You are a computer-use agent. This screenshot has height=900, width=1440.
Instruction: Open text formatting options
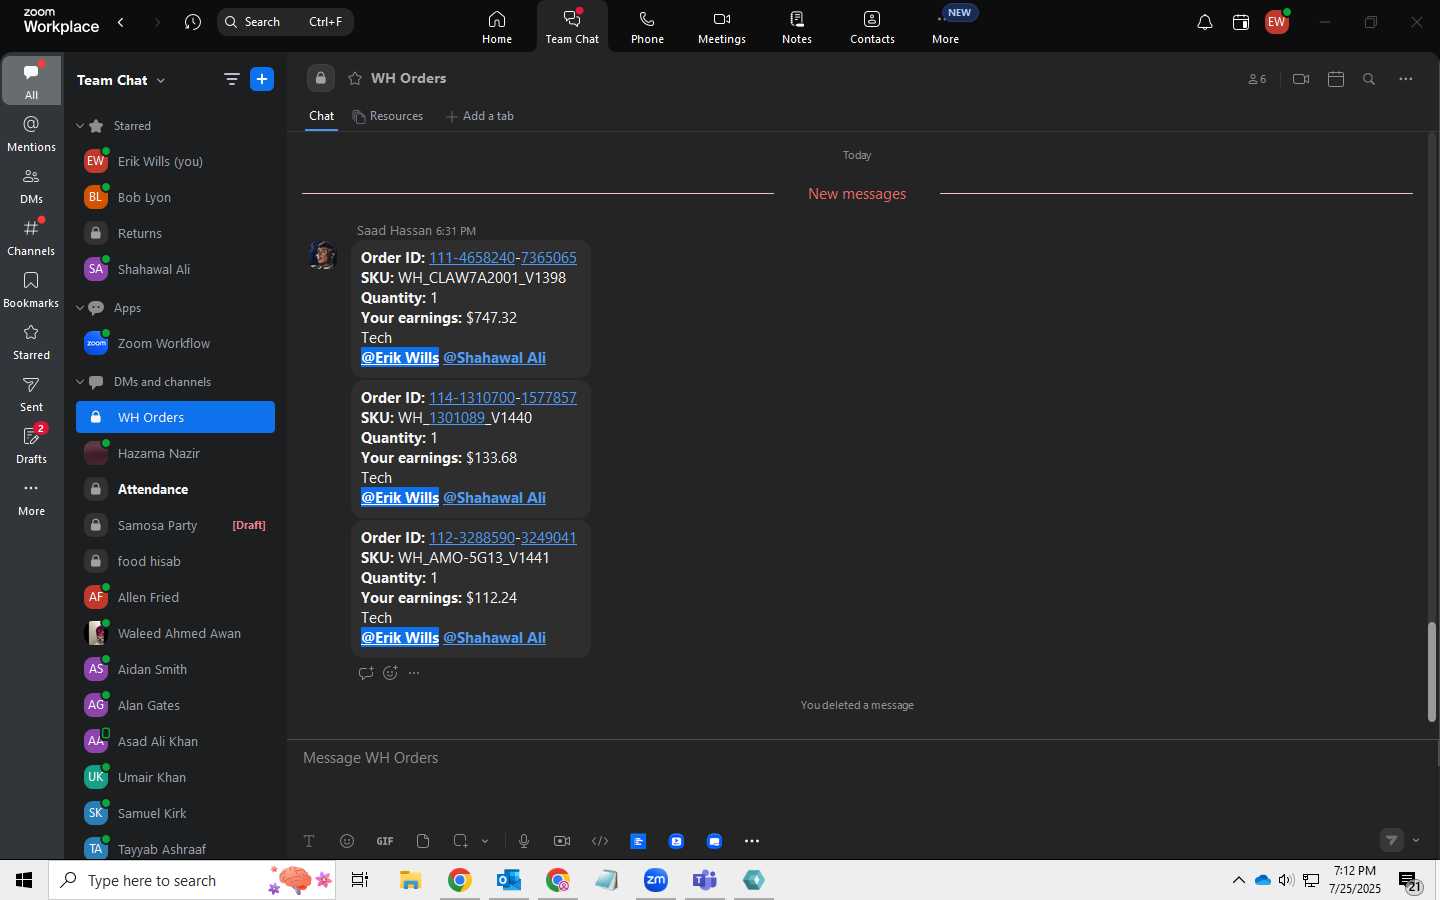[309, 841]
